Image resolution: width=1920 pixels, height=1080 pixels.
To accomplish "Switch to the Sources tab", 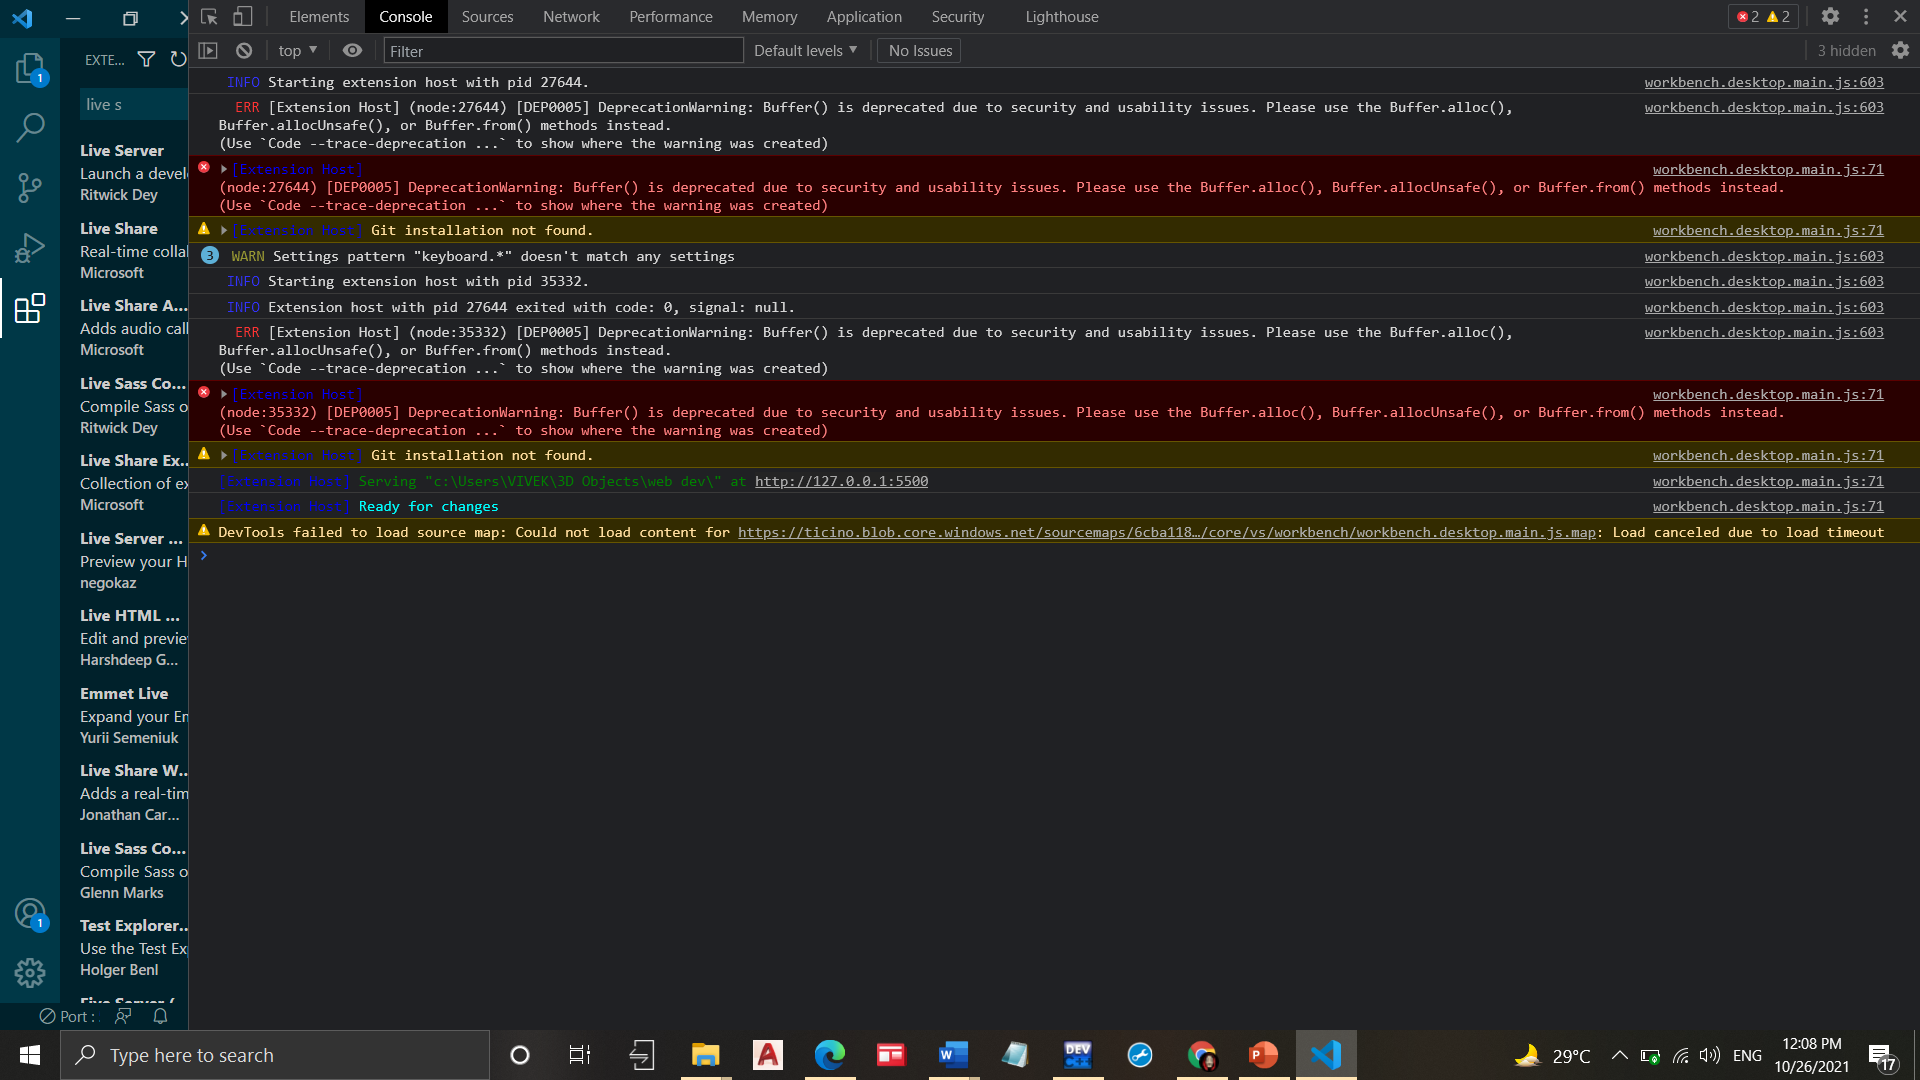I will (x=487, y=16).
